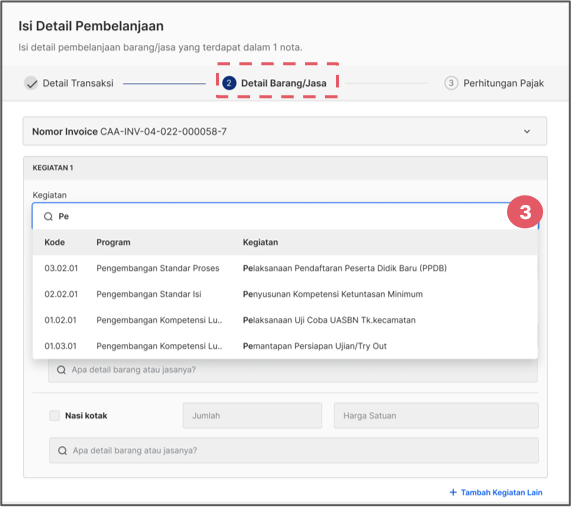Click code 01.03.01 in the list
This screenshot has height=507, width=571.
pyautogui.click(x=60, y=346)
